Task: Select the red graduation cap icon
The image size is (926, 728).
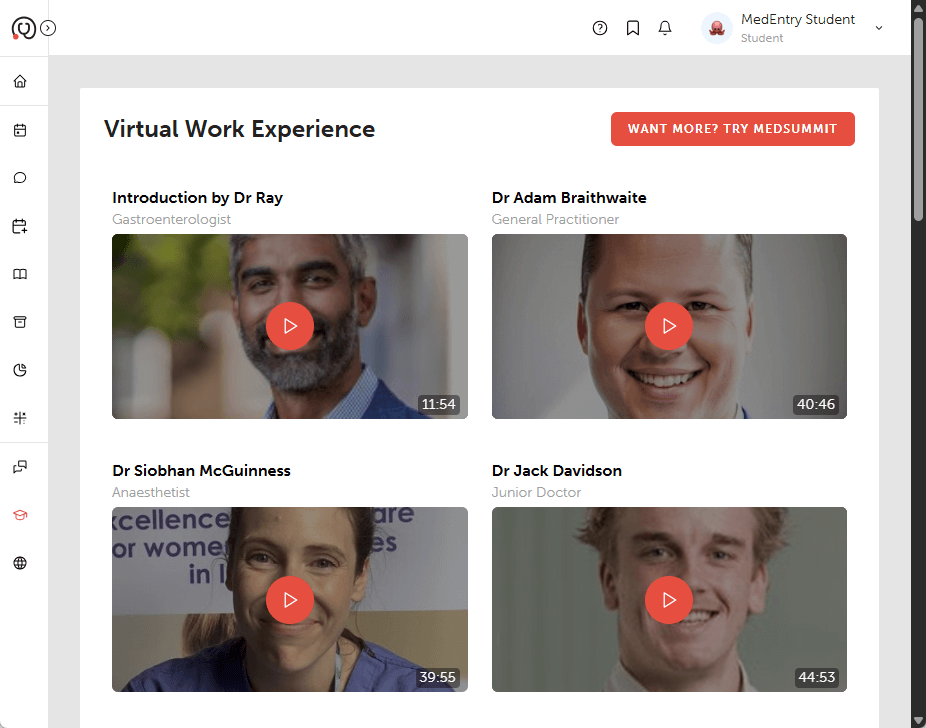Action: (20, 515)
